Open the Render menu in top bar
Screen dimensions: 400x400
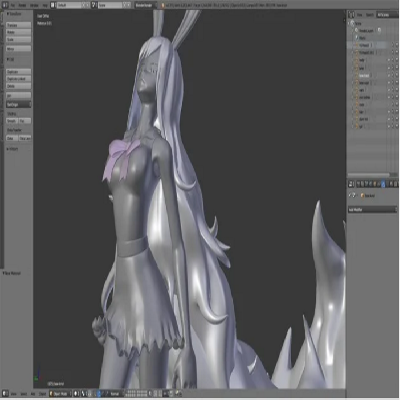pyautogui.click(x=23, y=5)
